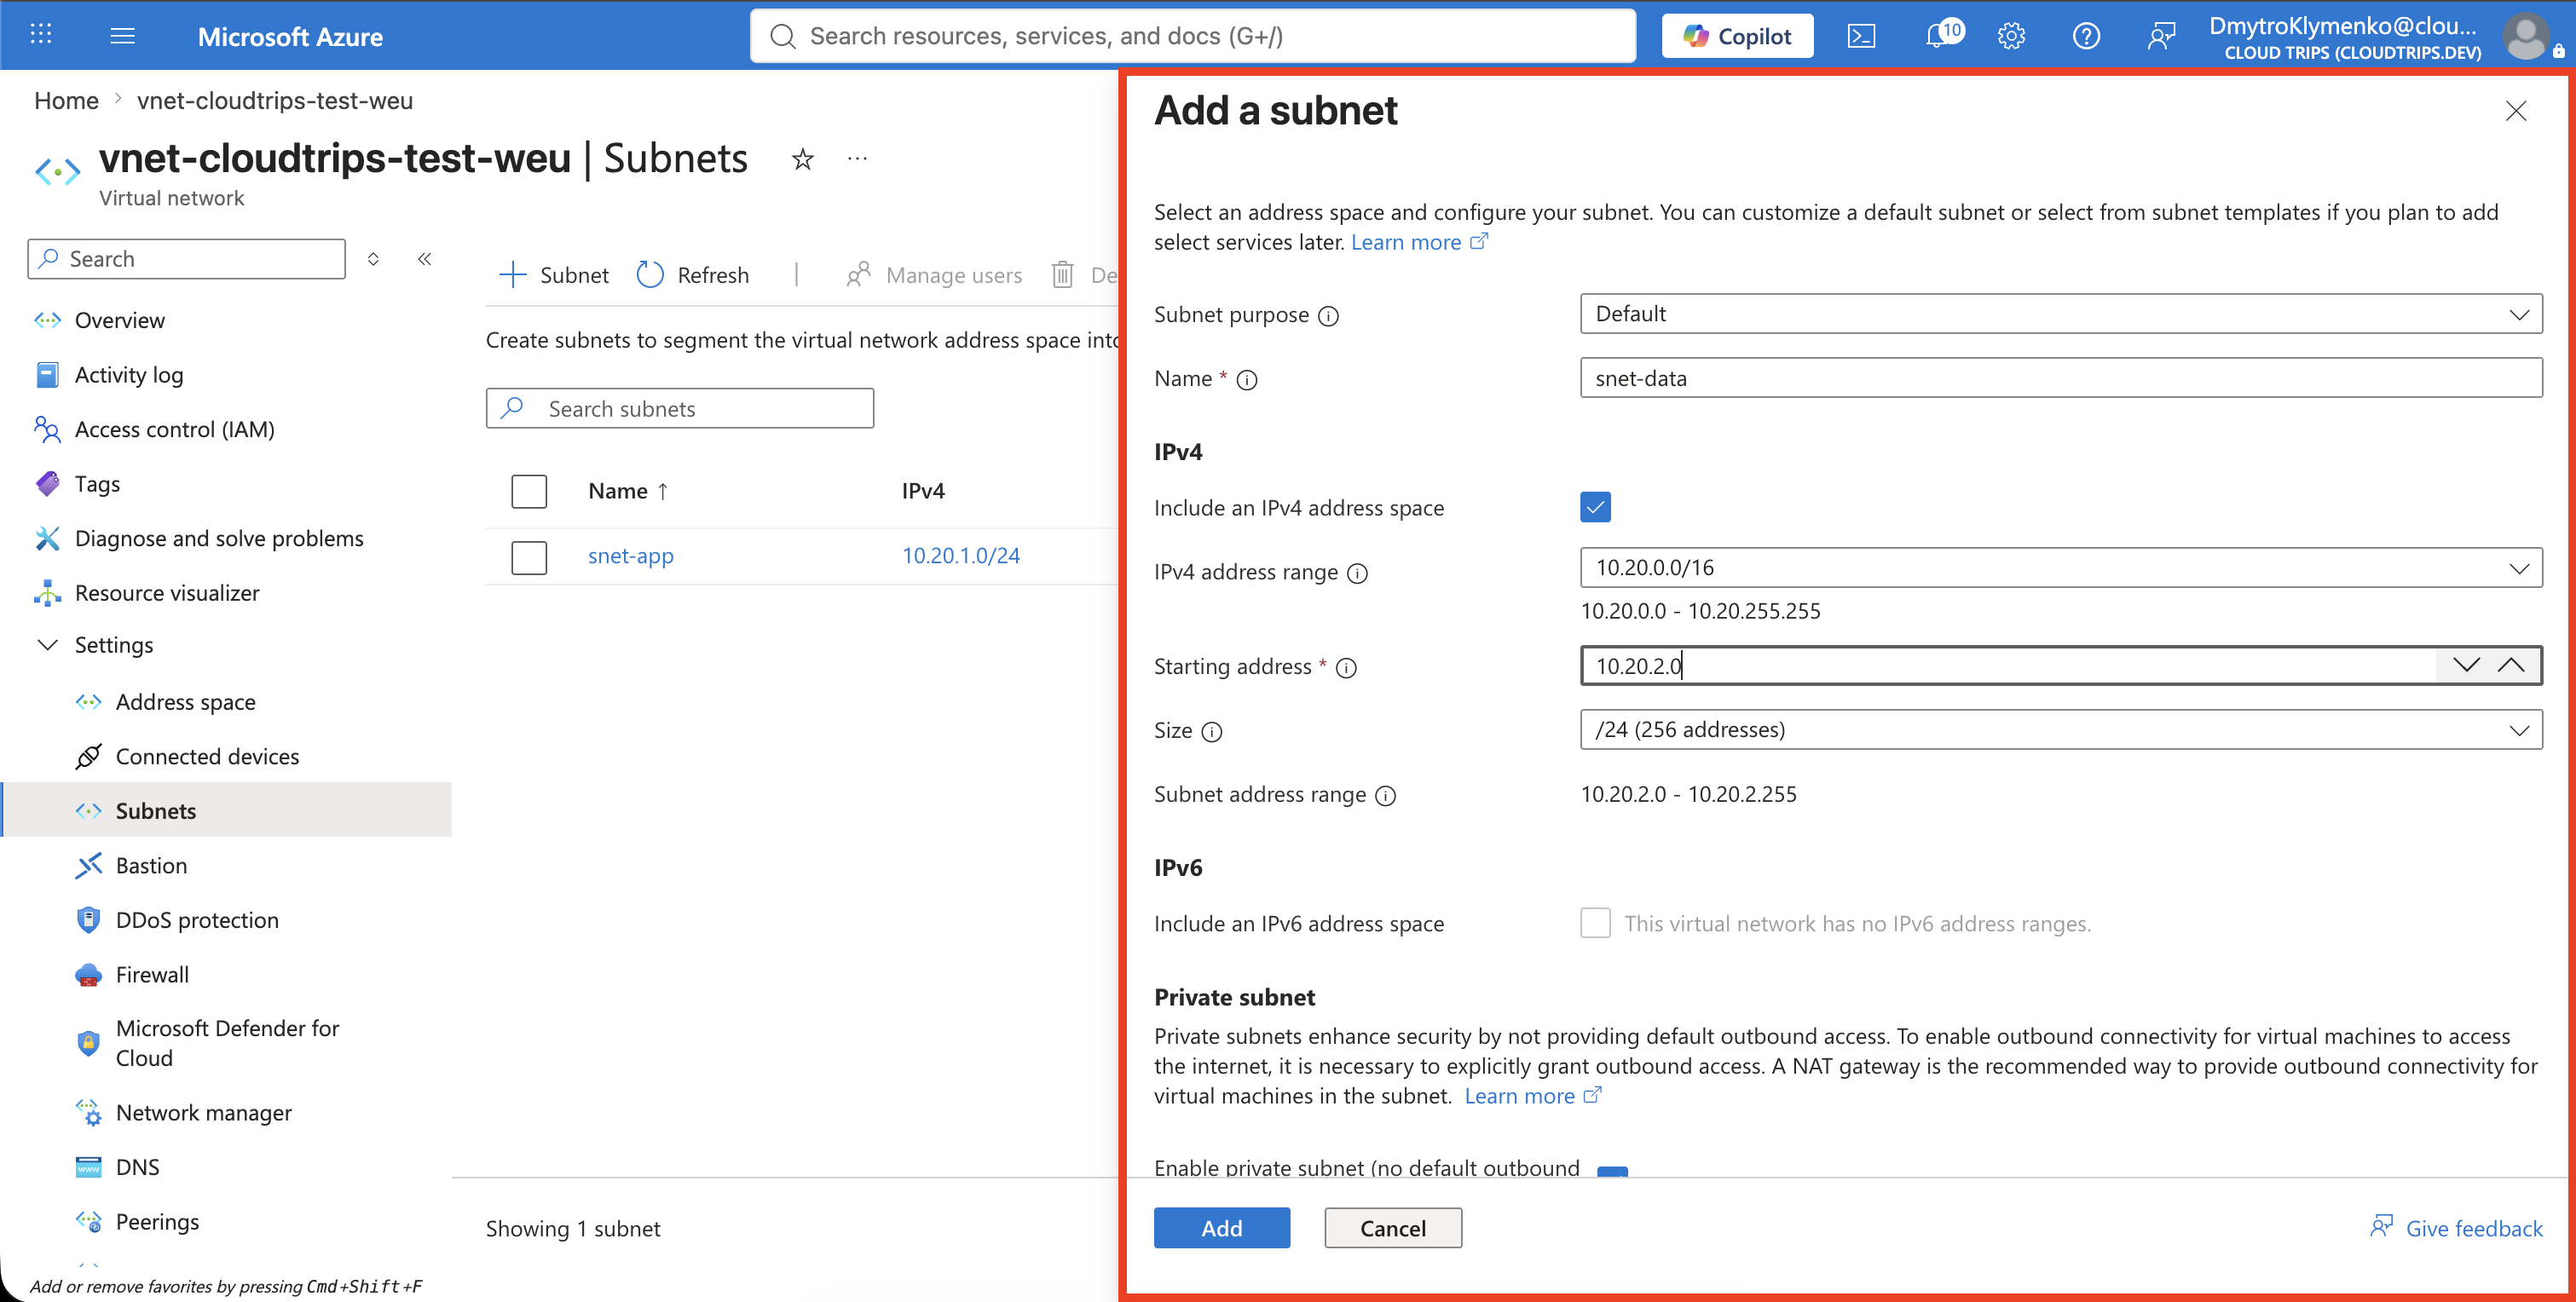Click Give feedback link
The height and width of the screenshot is (1302, 2576).
click(x=2456, y=1228)
